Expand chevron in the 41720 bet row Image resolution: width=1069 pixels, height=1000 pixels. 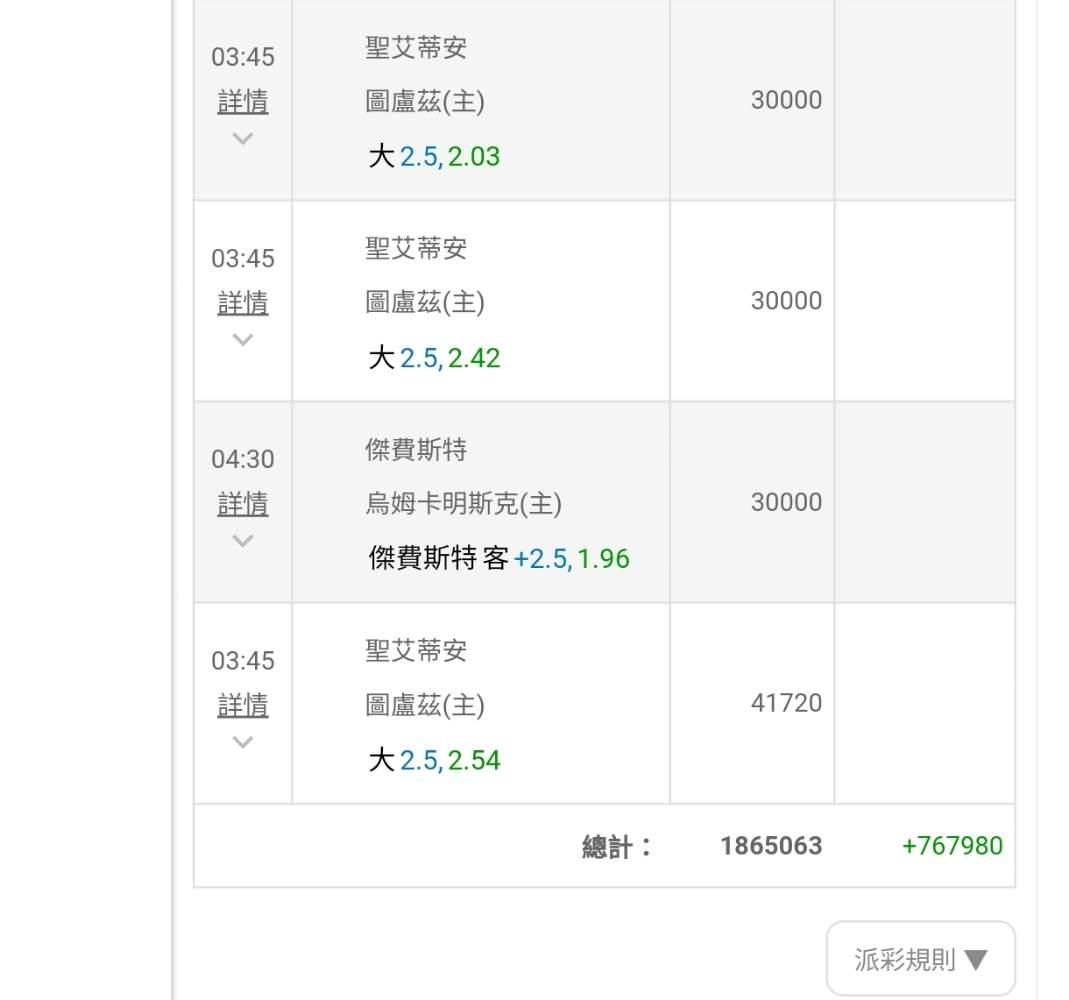point(242,742)
